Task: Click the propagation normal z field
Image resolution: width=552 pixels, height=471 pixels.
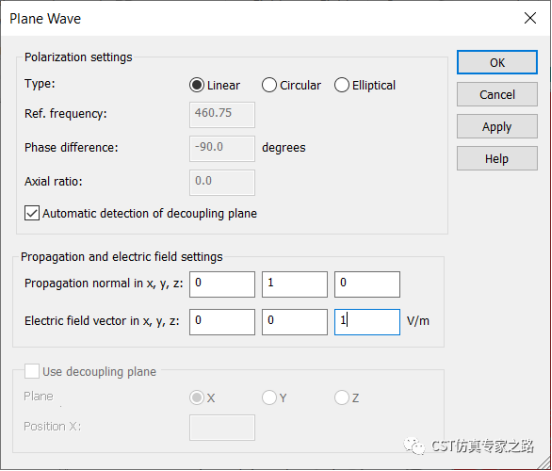Action: pyautogui.click(x=367, y=284)
